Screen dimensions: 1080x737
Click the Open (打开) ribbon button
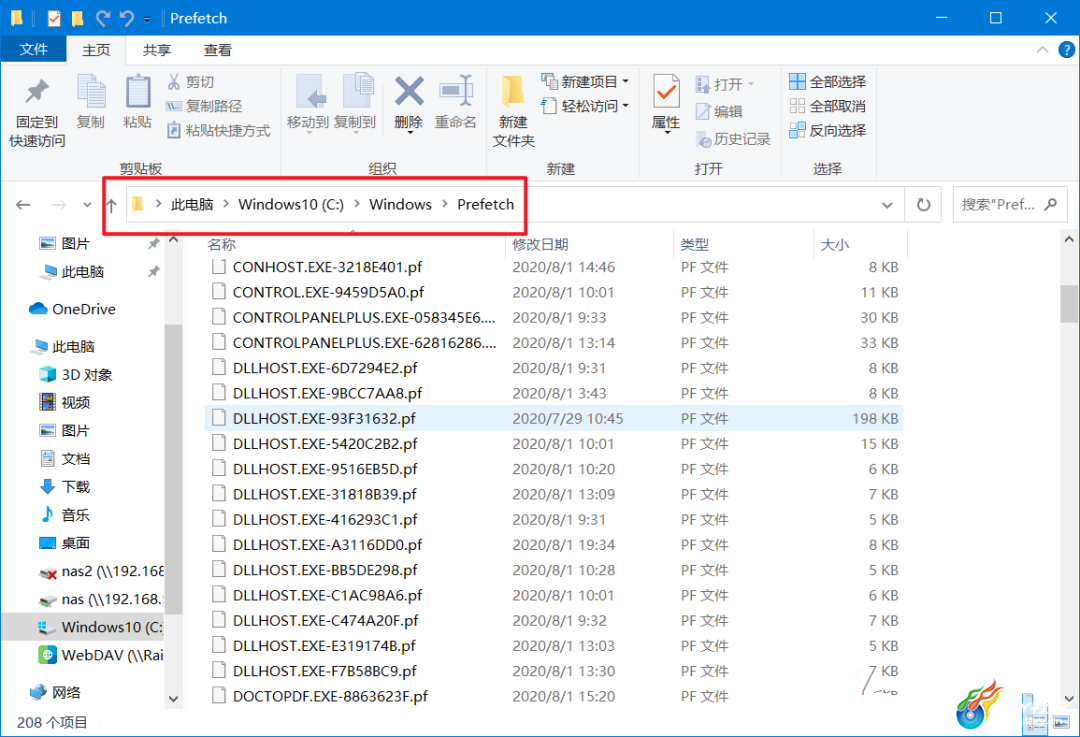[x=725, y=85]
